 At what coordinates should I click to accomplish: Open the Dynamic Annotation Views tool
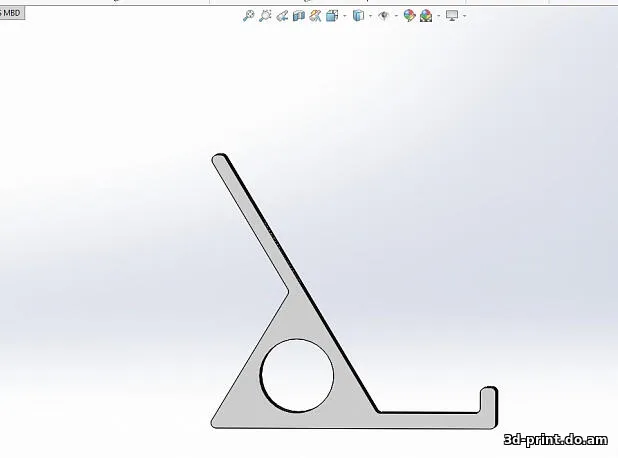pos(315,16)
